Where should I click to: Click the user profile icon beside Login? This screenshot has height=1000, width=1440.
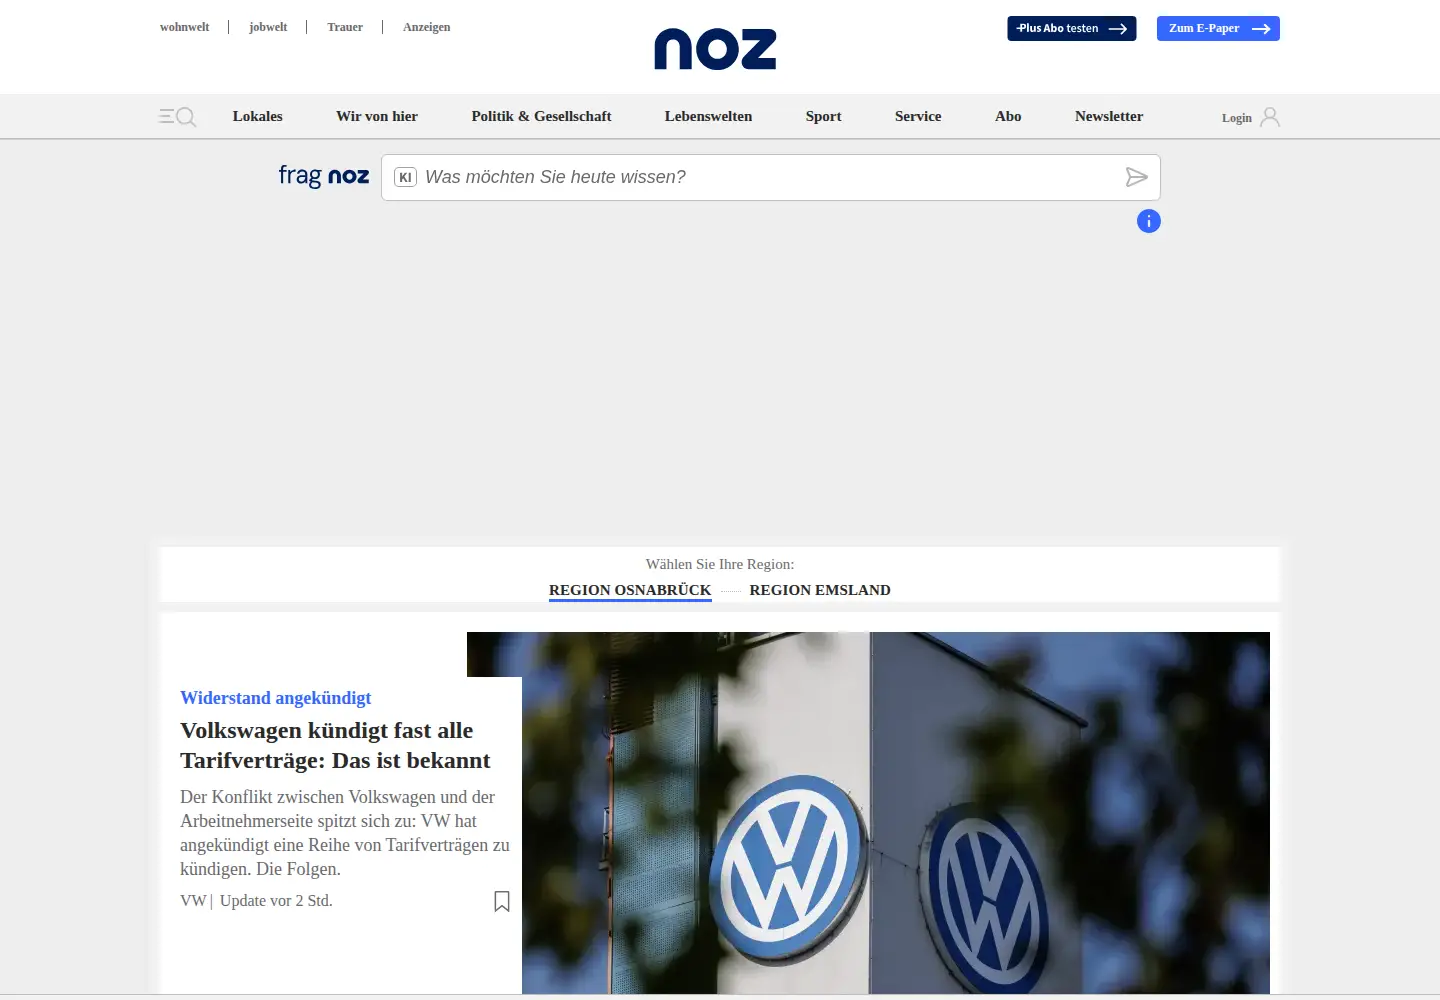[x=1270, y=117]
